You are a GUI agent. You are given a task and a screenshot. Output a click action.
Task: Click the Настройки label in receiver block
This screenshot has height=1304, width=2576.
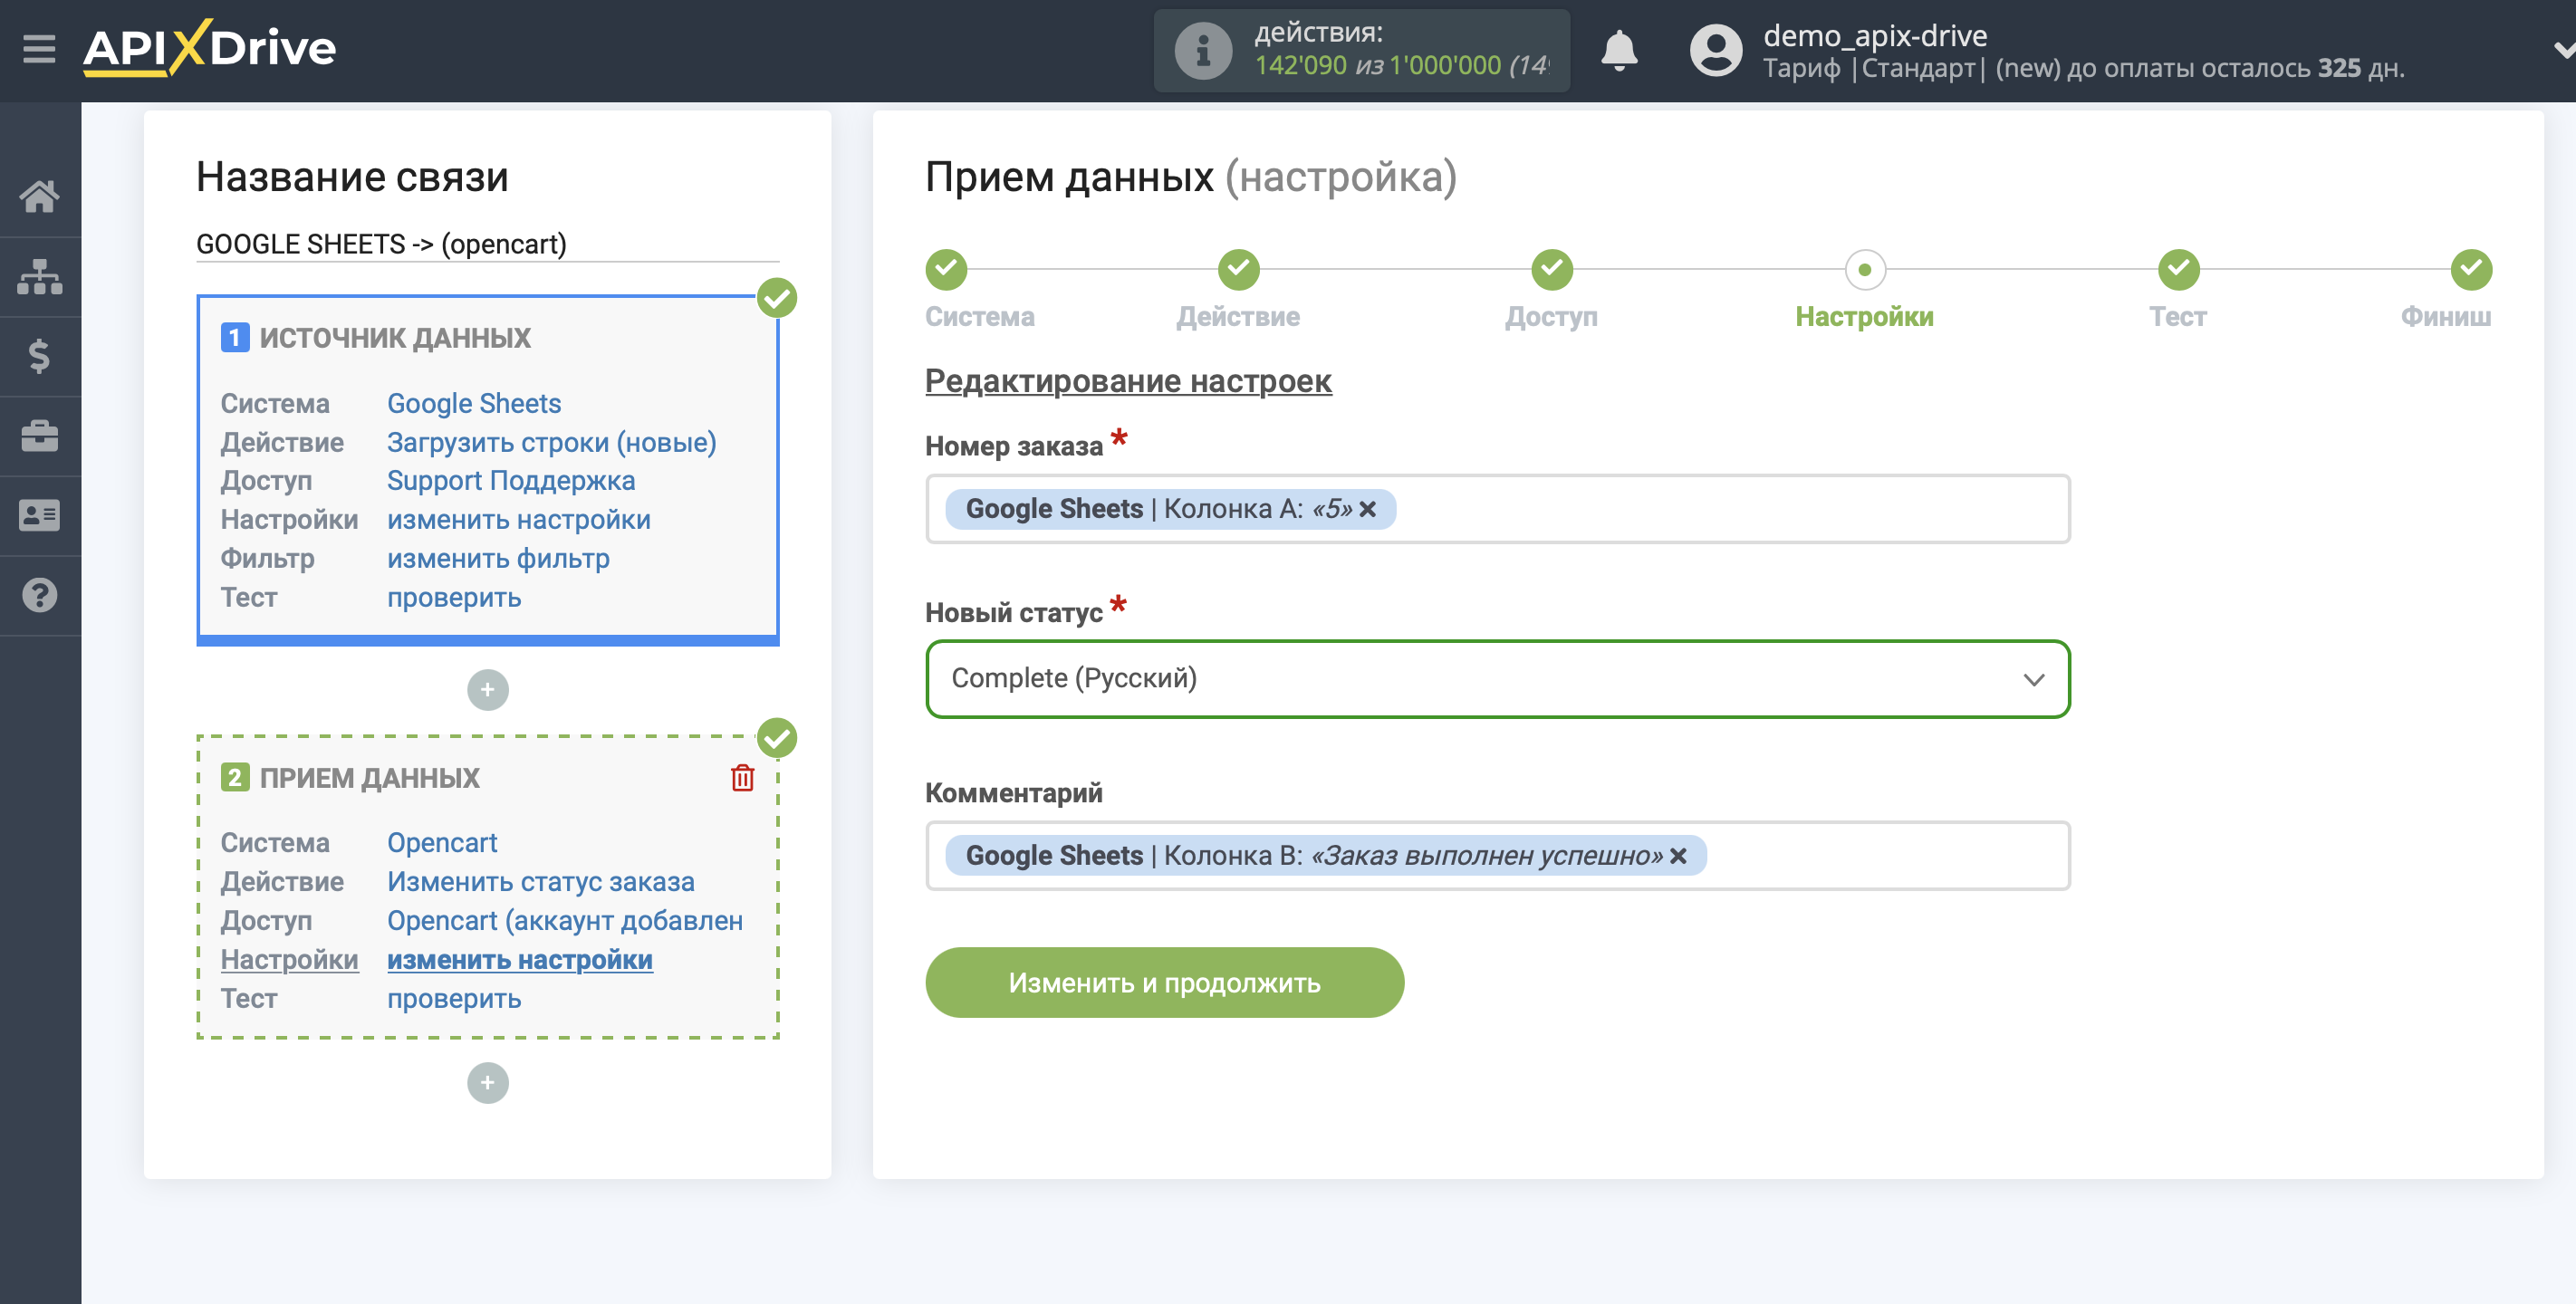click(289, 960)
